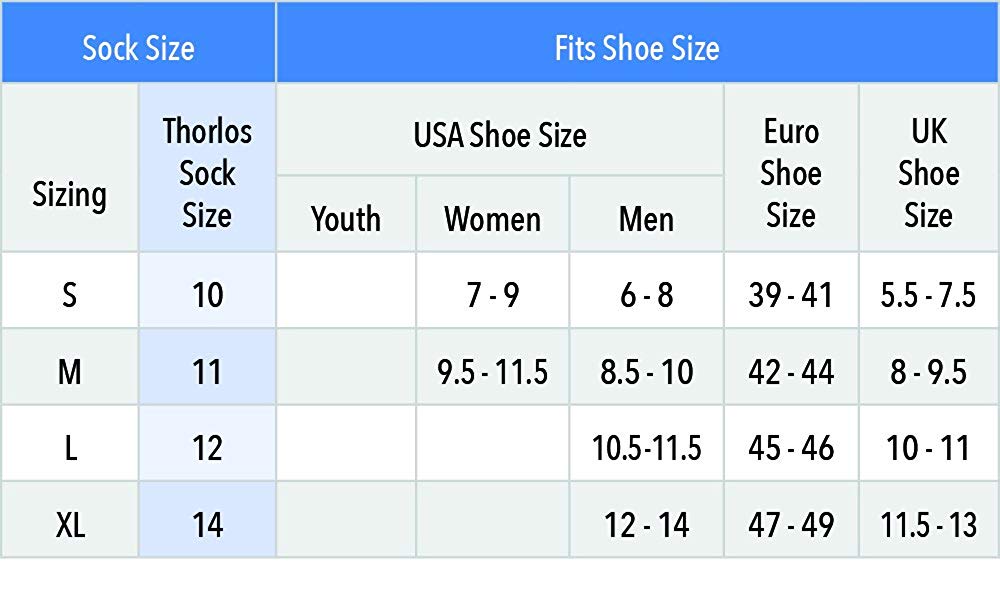Click UK 10 - 11 cell
The width and height of the screenshot is (1000, 600).
[929, 443]
